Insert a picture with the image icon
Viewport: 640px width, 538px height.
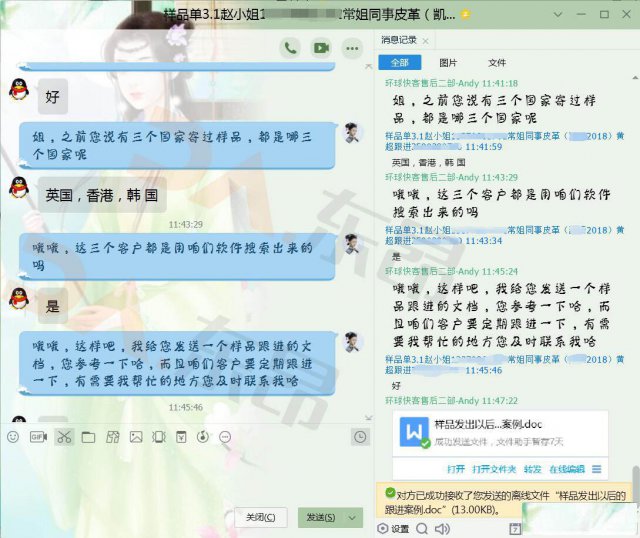[136, 437]
